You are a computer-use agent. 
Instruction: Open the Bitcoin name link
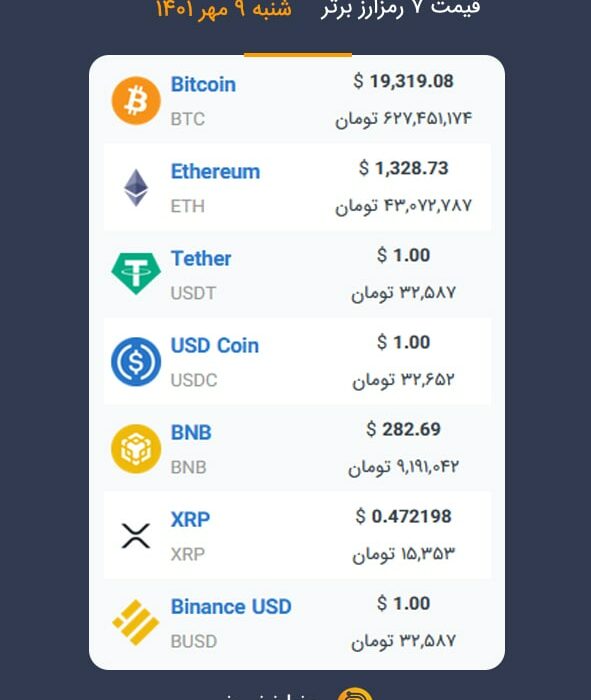coord(203,84)
